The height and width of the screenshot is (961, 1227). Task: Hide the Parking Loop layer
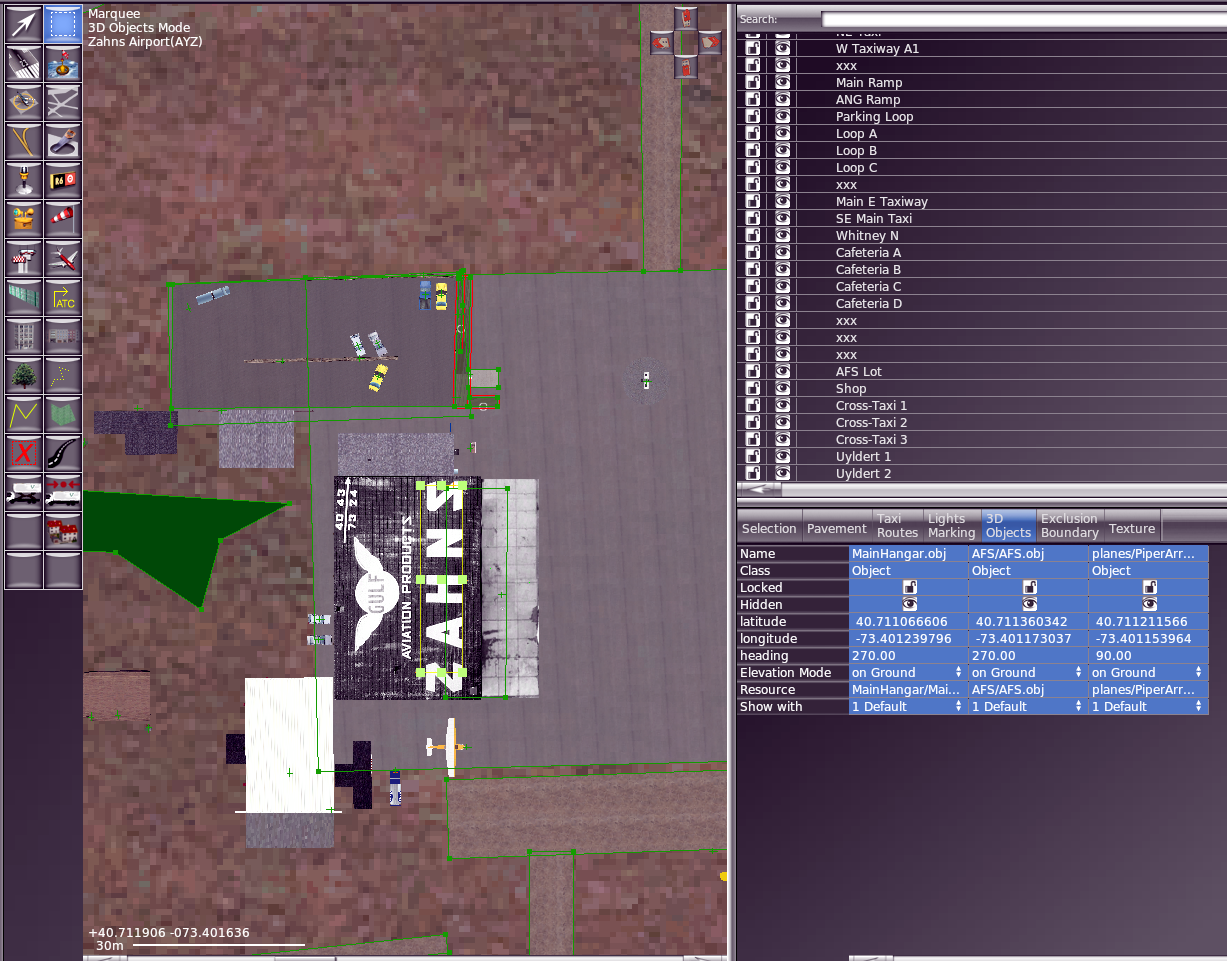click(782, 117)
